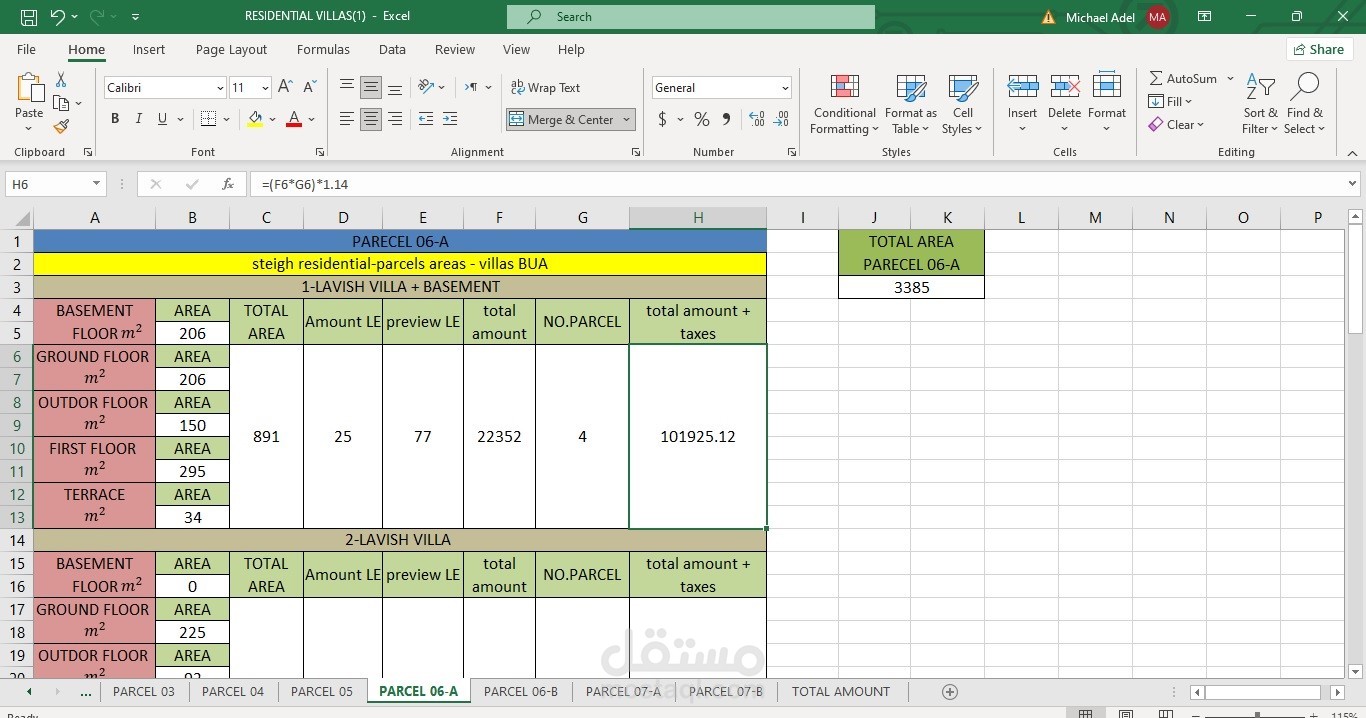
Task: Add a new sheet with plus icon
Action: (x=950, y=692)
